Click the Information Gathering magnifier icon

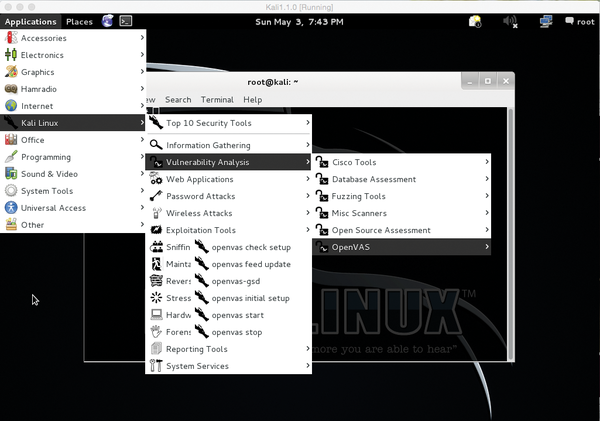156,145
